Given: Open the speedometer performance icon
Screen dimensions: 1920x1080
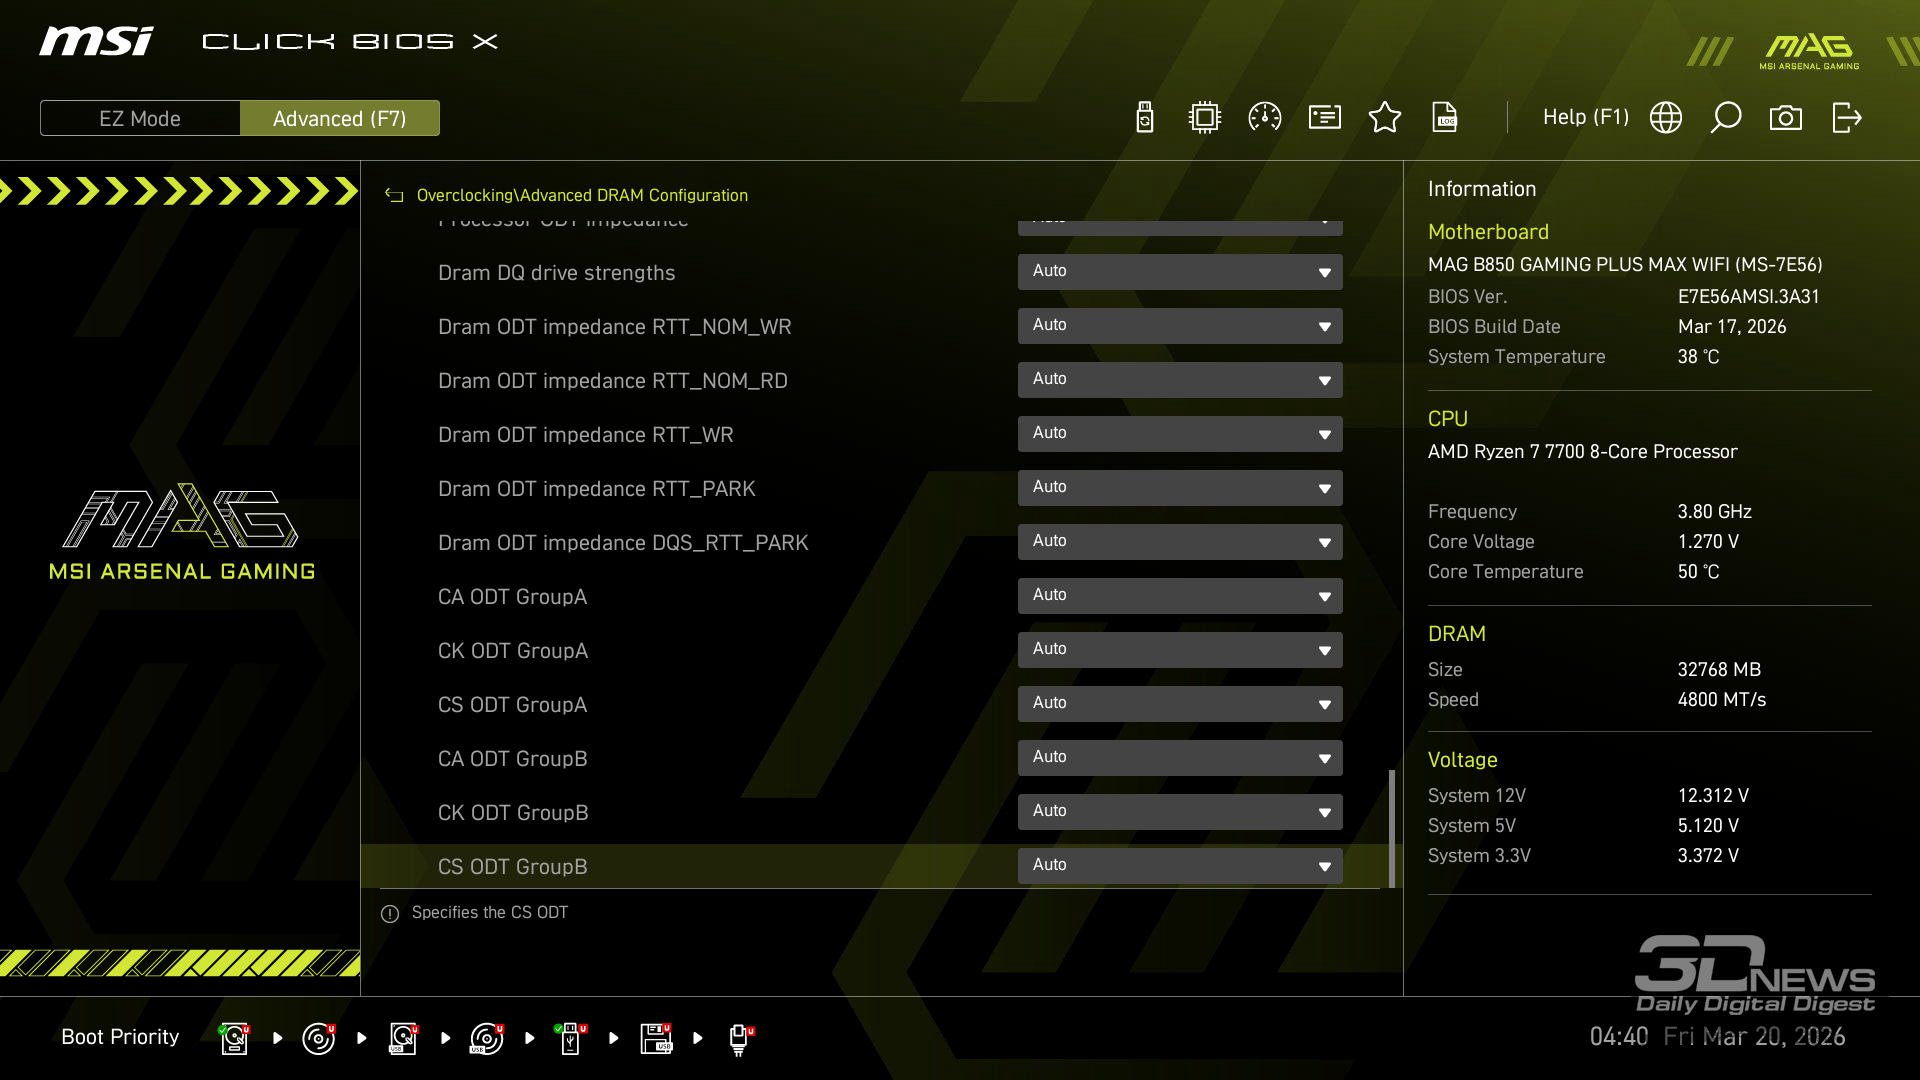Looking at the screenshot, I should 1265,118.
